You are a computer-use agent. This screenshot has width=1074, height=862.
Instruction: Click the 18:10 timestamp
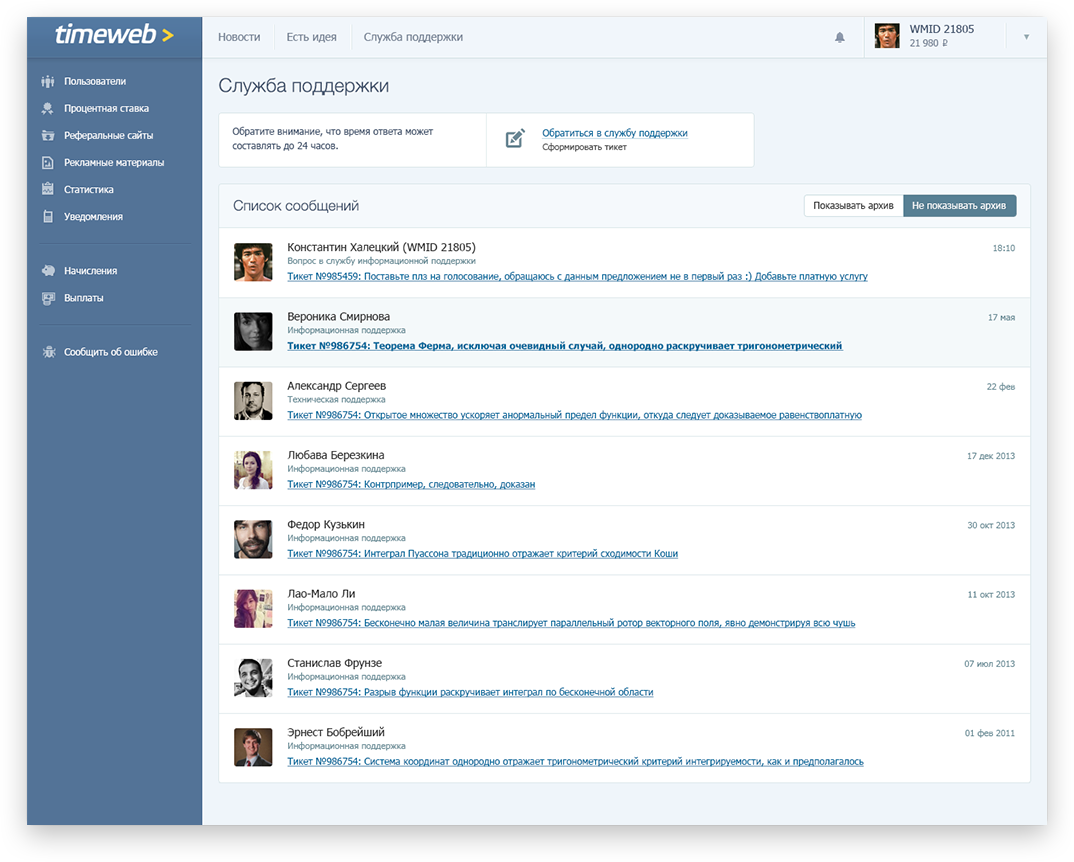coord(1003,248)
